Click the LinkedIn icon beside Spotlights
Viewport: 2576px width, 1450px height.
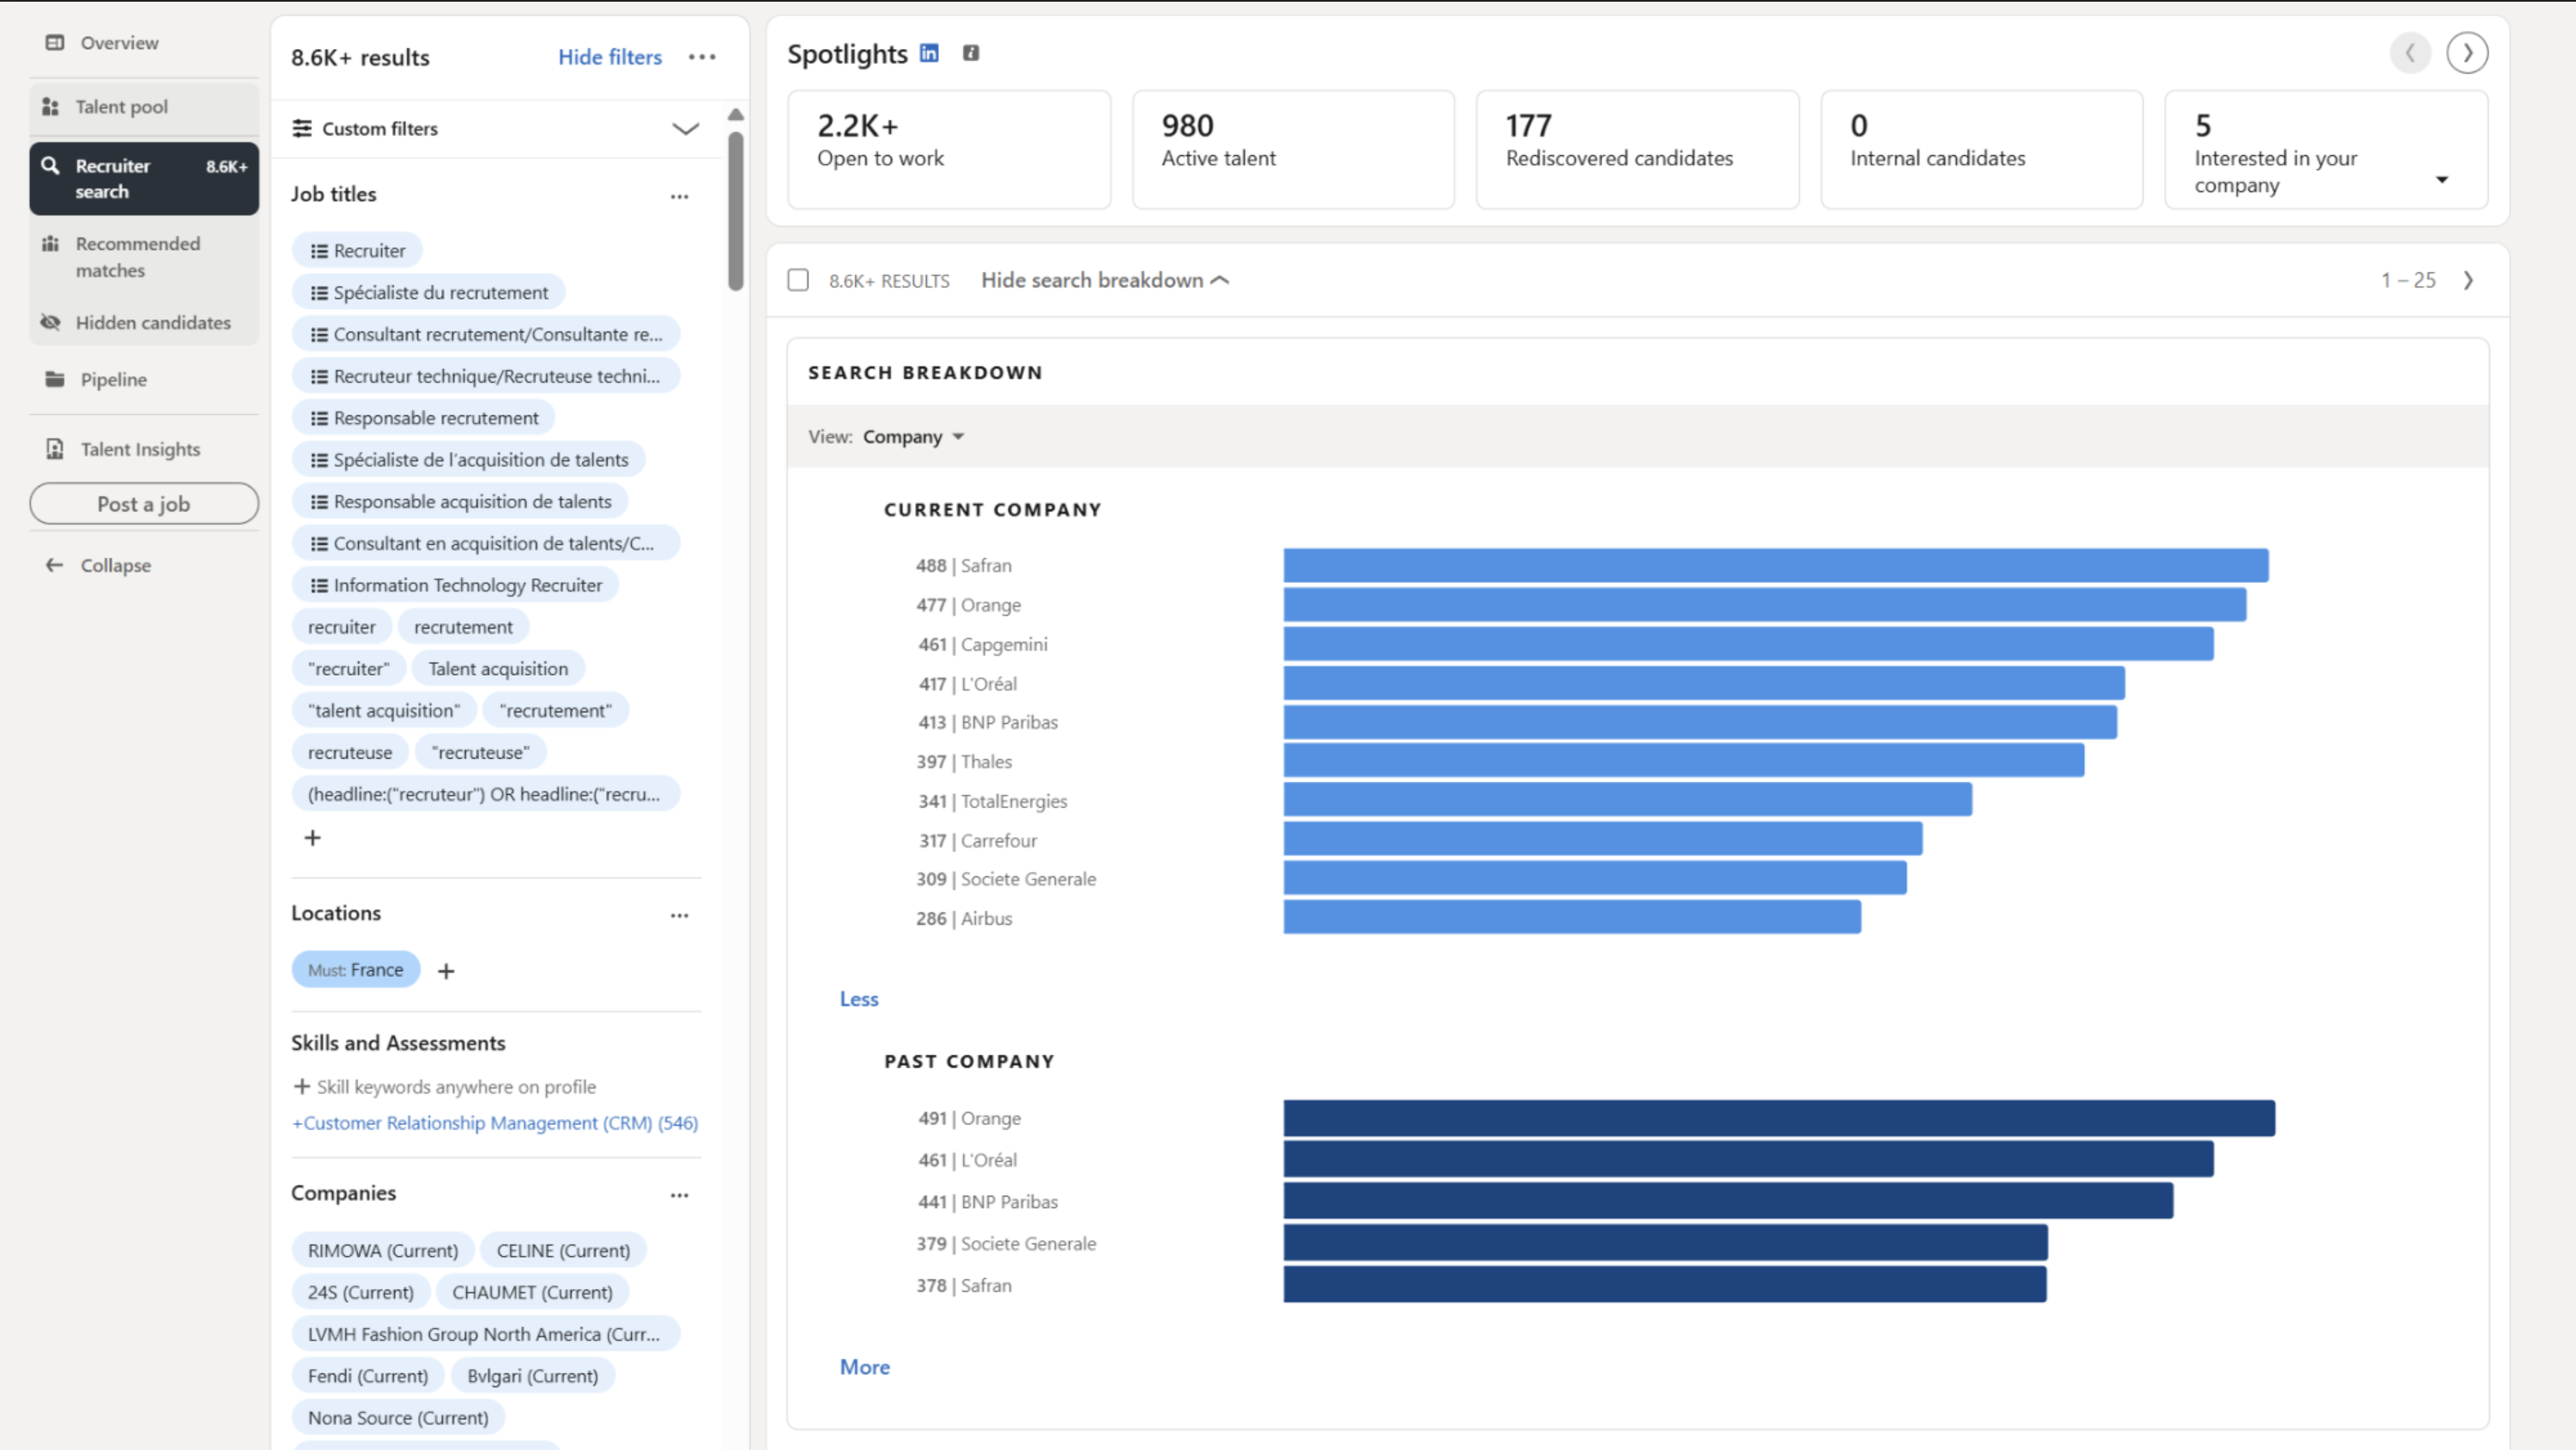tap(929, 53)
